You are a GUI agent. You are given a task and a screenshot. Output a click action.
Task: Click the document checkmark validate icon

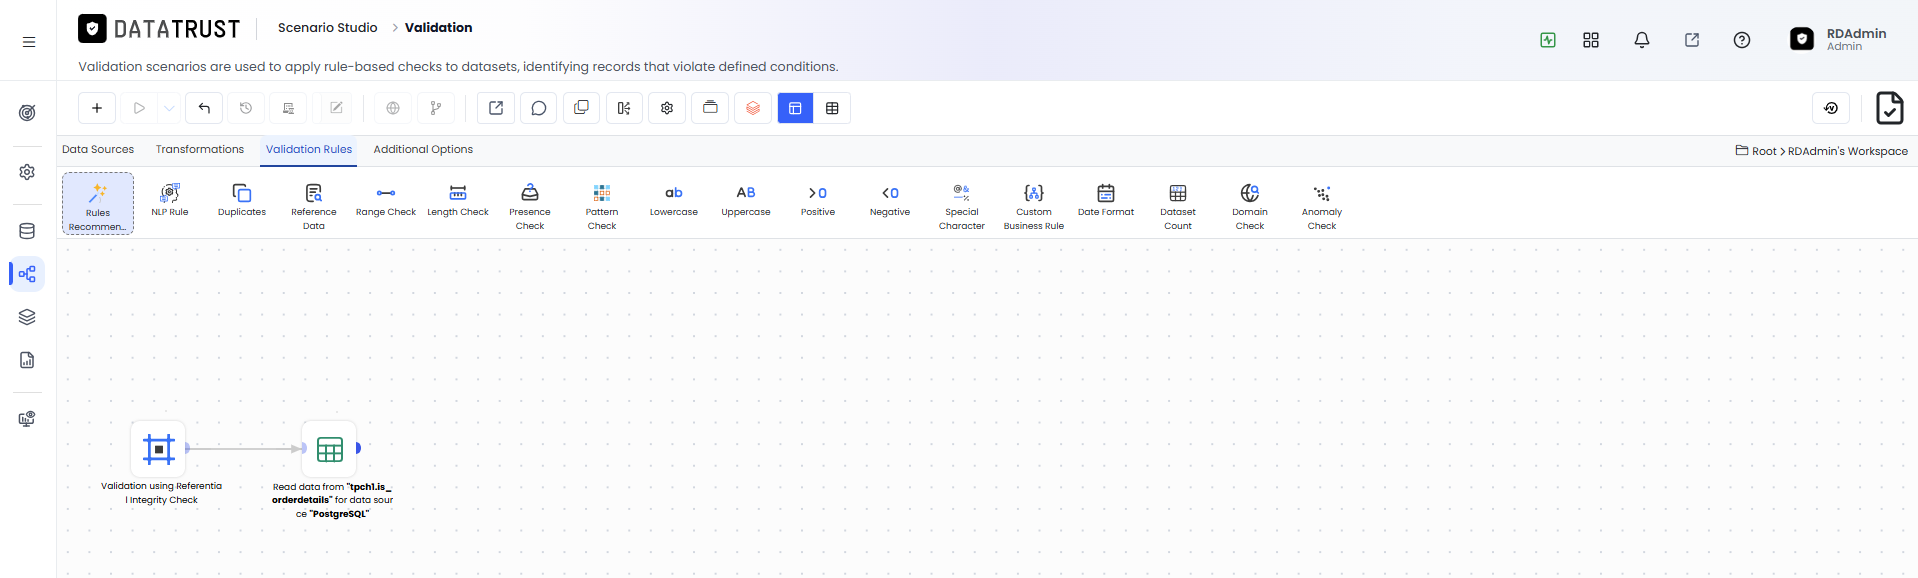[1889, 108]
